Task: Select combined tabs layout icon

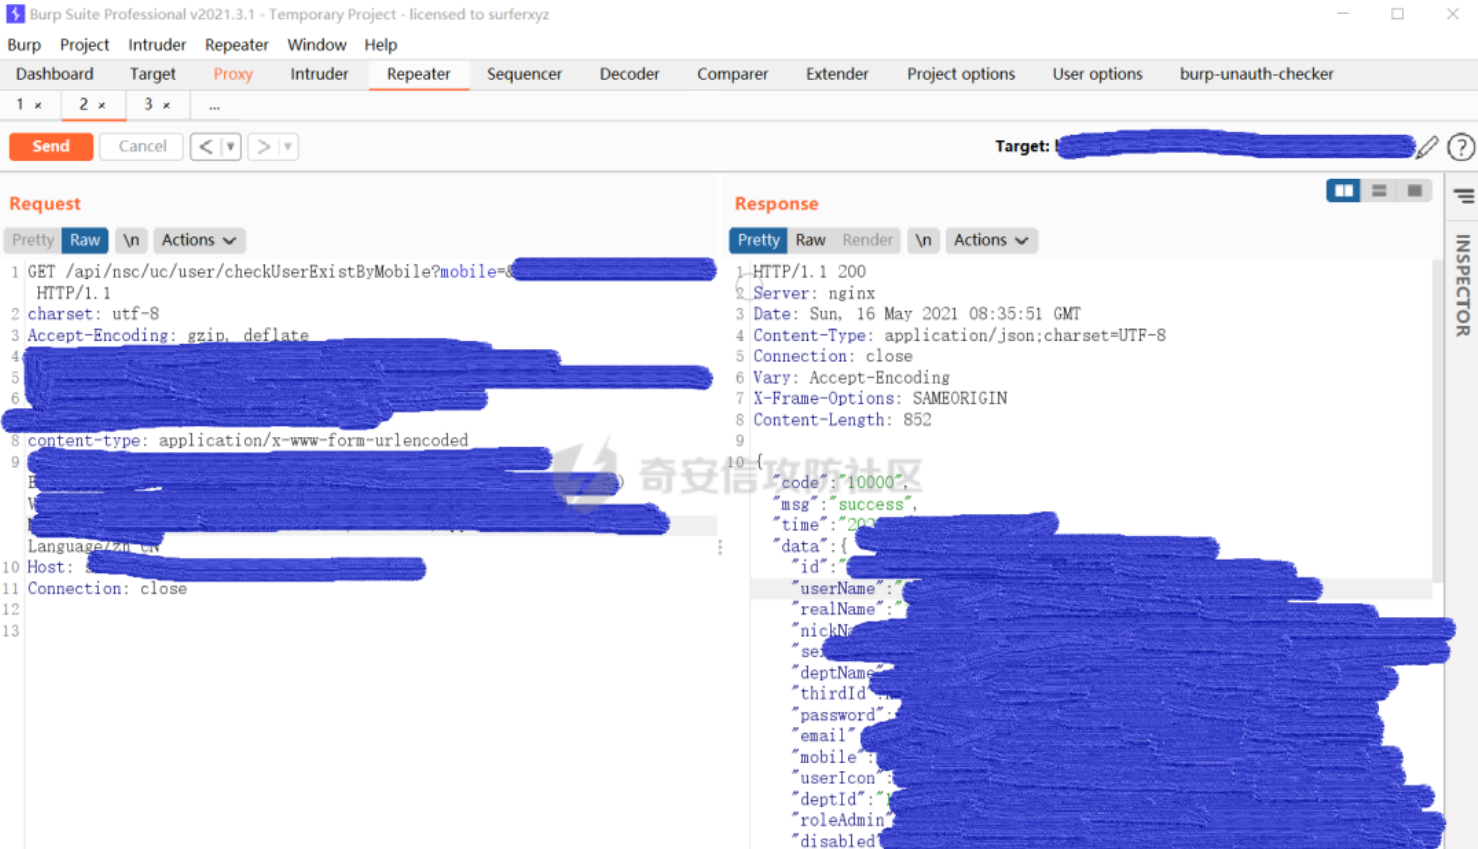Action: click(1414, 190)
